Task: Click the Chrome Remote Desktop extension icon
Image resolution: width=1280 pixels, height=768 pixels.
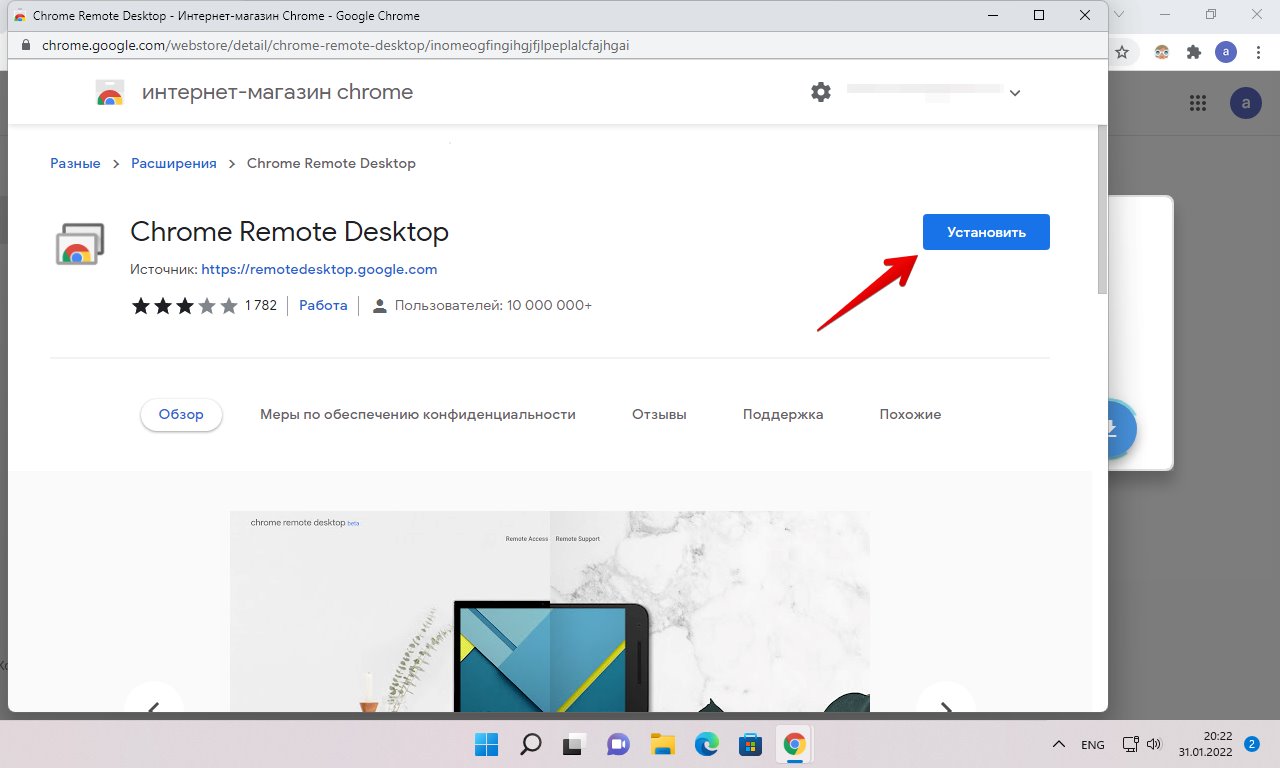Action: (79, 243)
